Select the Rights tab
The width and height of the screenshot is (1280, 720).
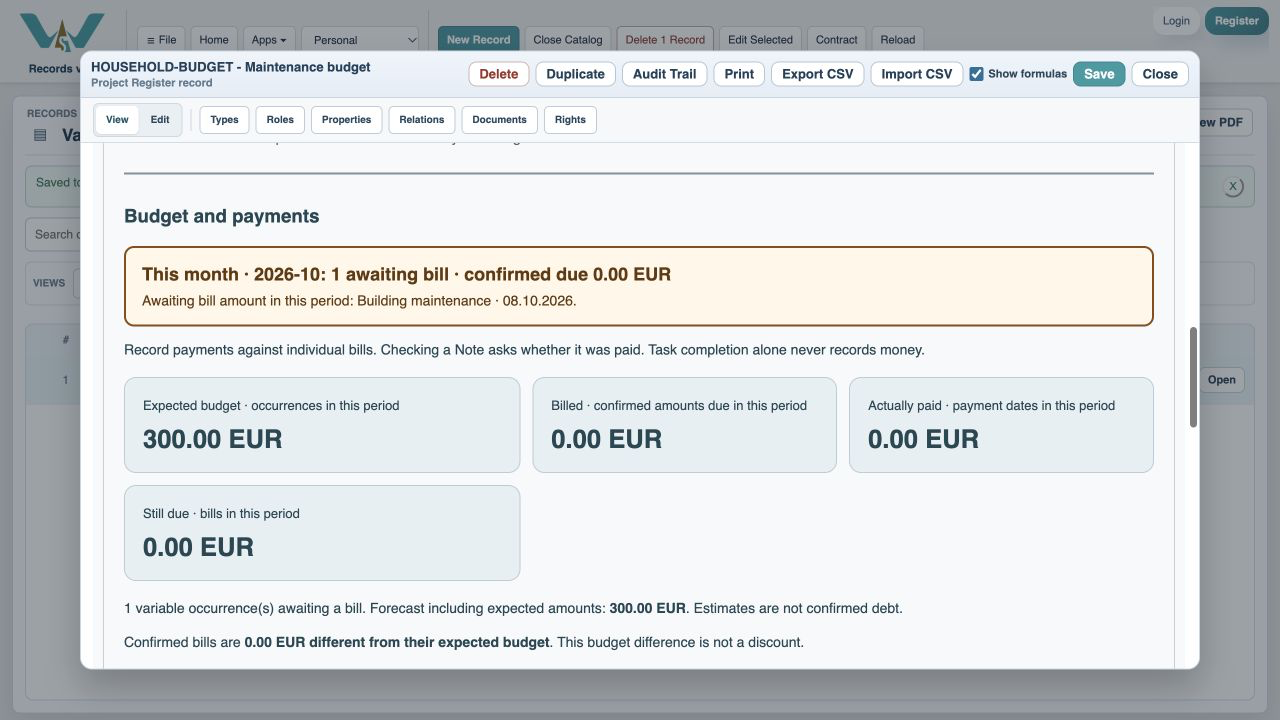tap(570, 120)
